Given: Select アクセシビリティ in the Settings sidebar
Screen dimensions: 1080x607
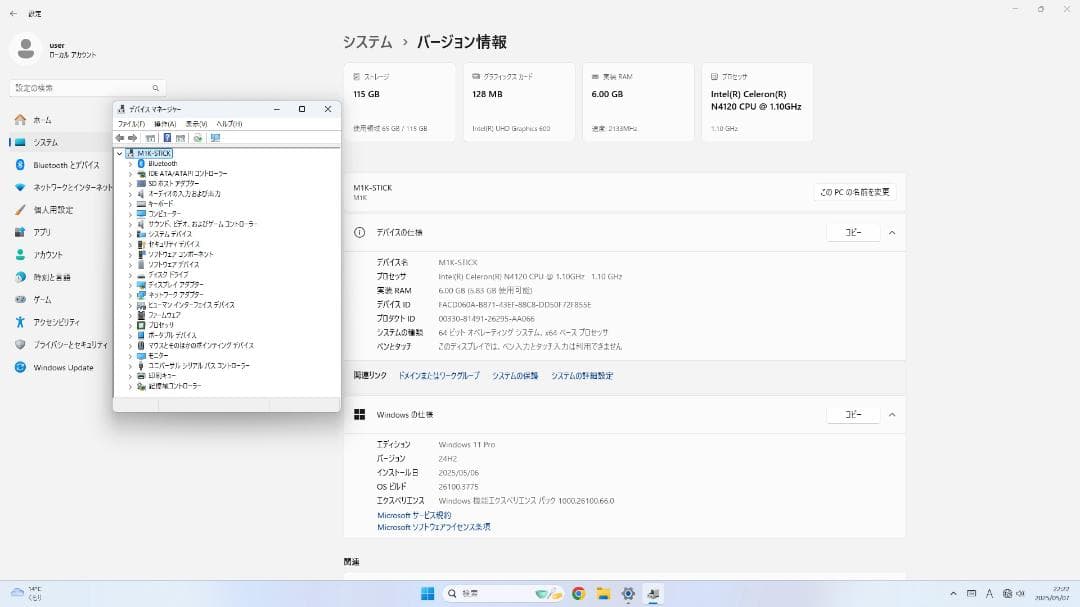Looking at the screenshot, I should 60,322.
